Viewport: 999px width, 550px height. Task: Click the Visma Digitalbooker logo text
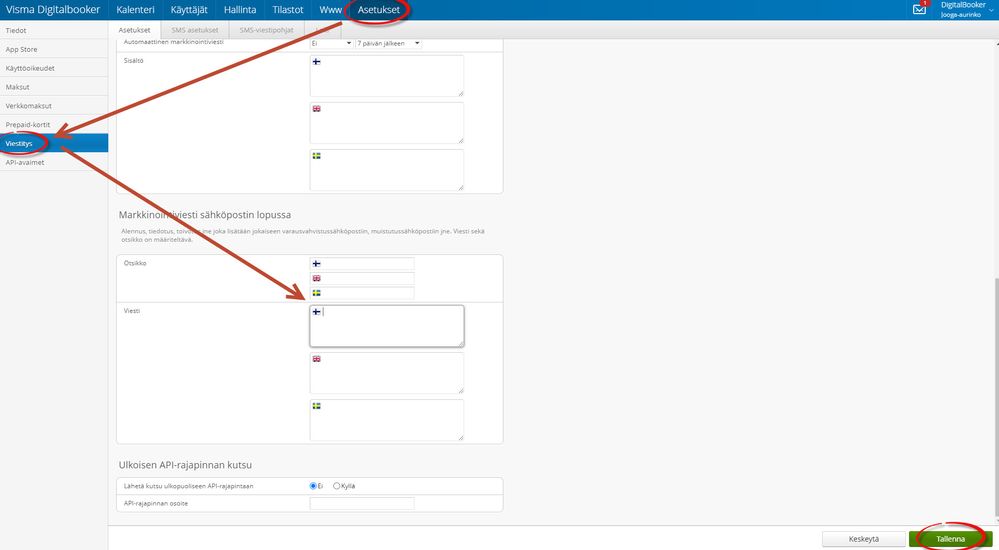53,10
